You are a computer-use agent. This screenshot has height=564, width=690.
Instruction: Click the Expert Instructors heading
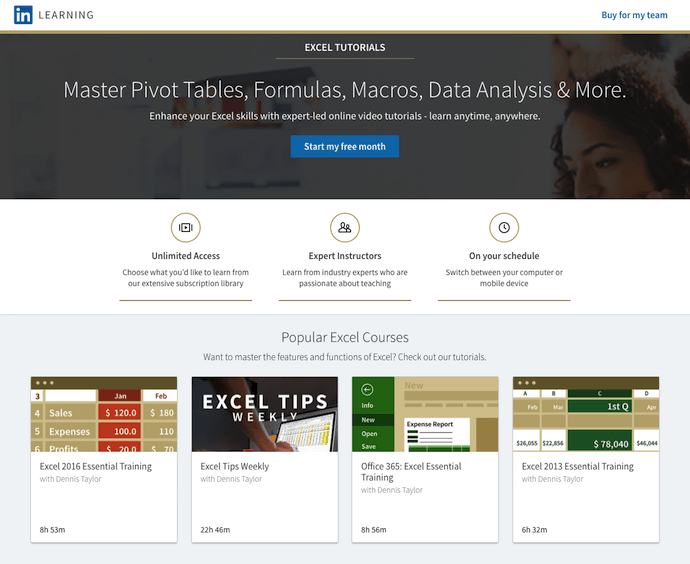[345, 256]
